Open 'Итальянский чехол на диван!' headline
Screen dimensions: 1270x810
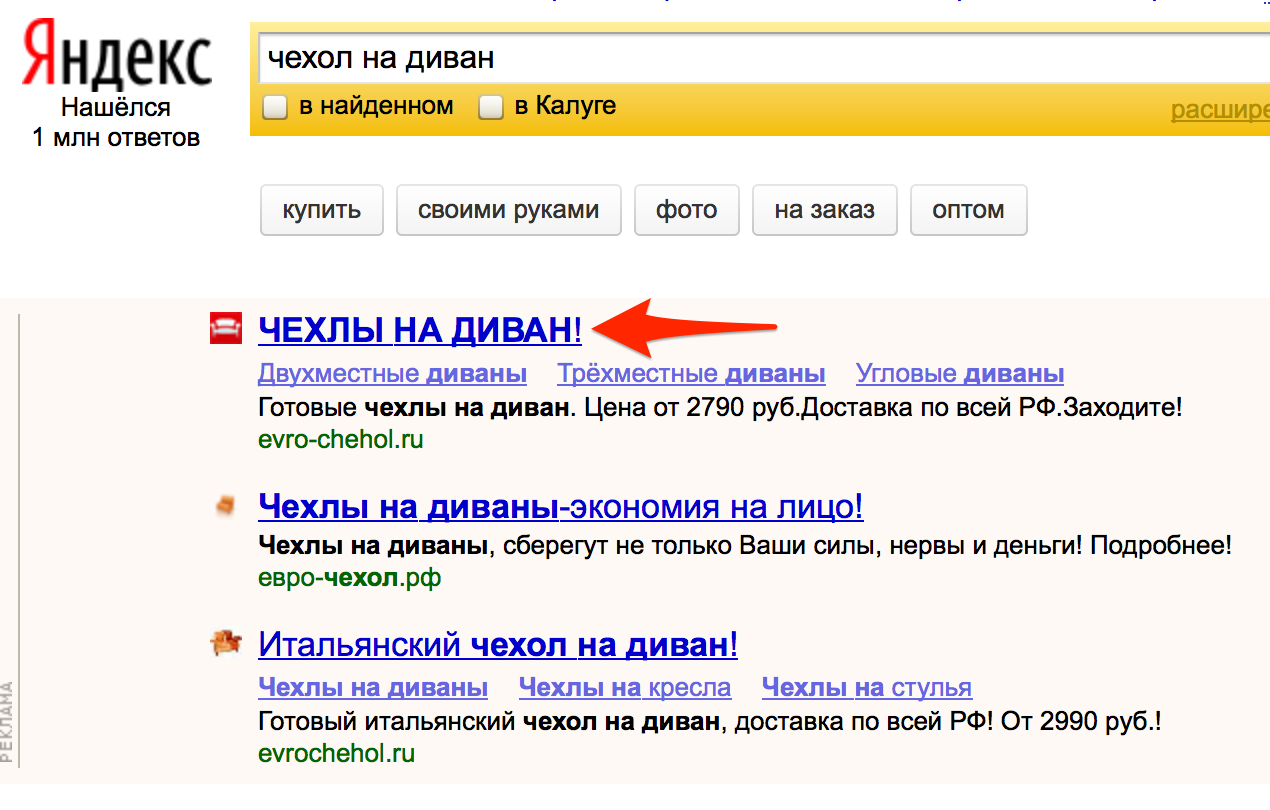point(498,644)
